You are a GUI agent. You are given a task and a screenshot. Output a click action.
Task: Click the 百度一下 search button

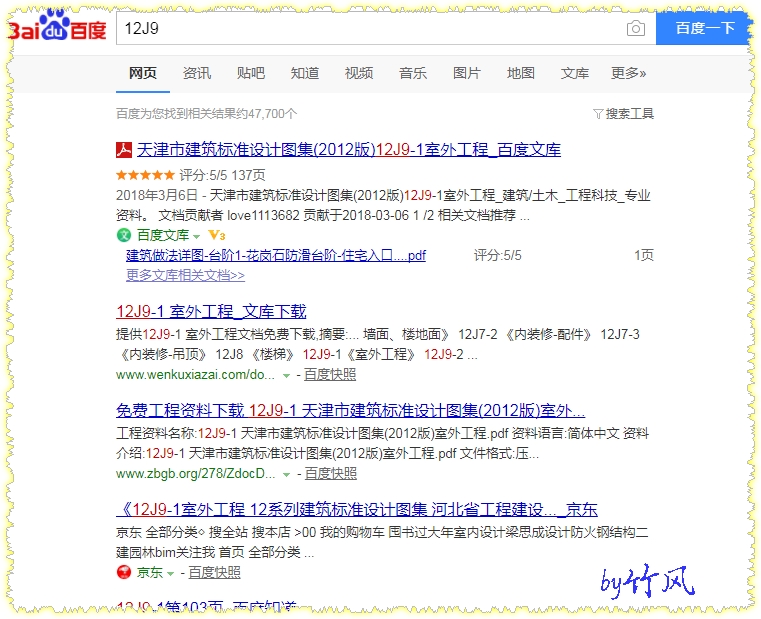click(x=705, y=28)
